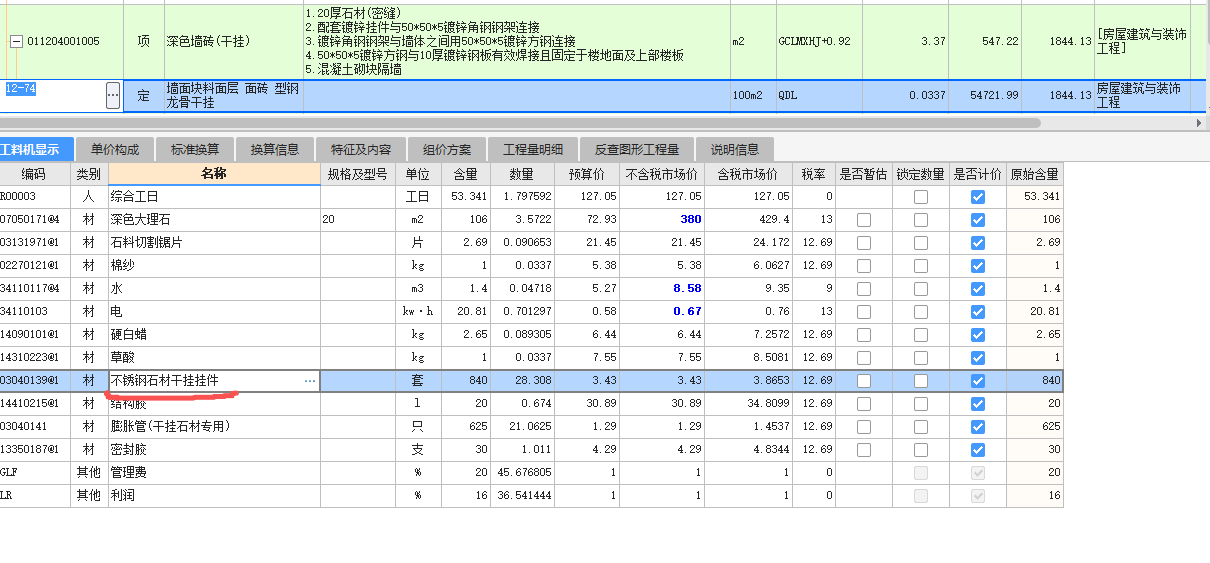Click the 原始含量 column header
The height and width of the screenshot is (563, 1210).
click(x=1034, y=174)
